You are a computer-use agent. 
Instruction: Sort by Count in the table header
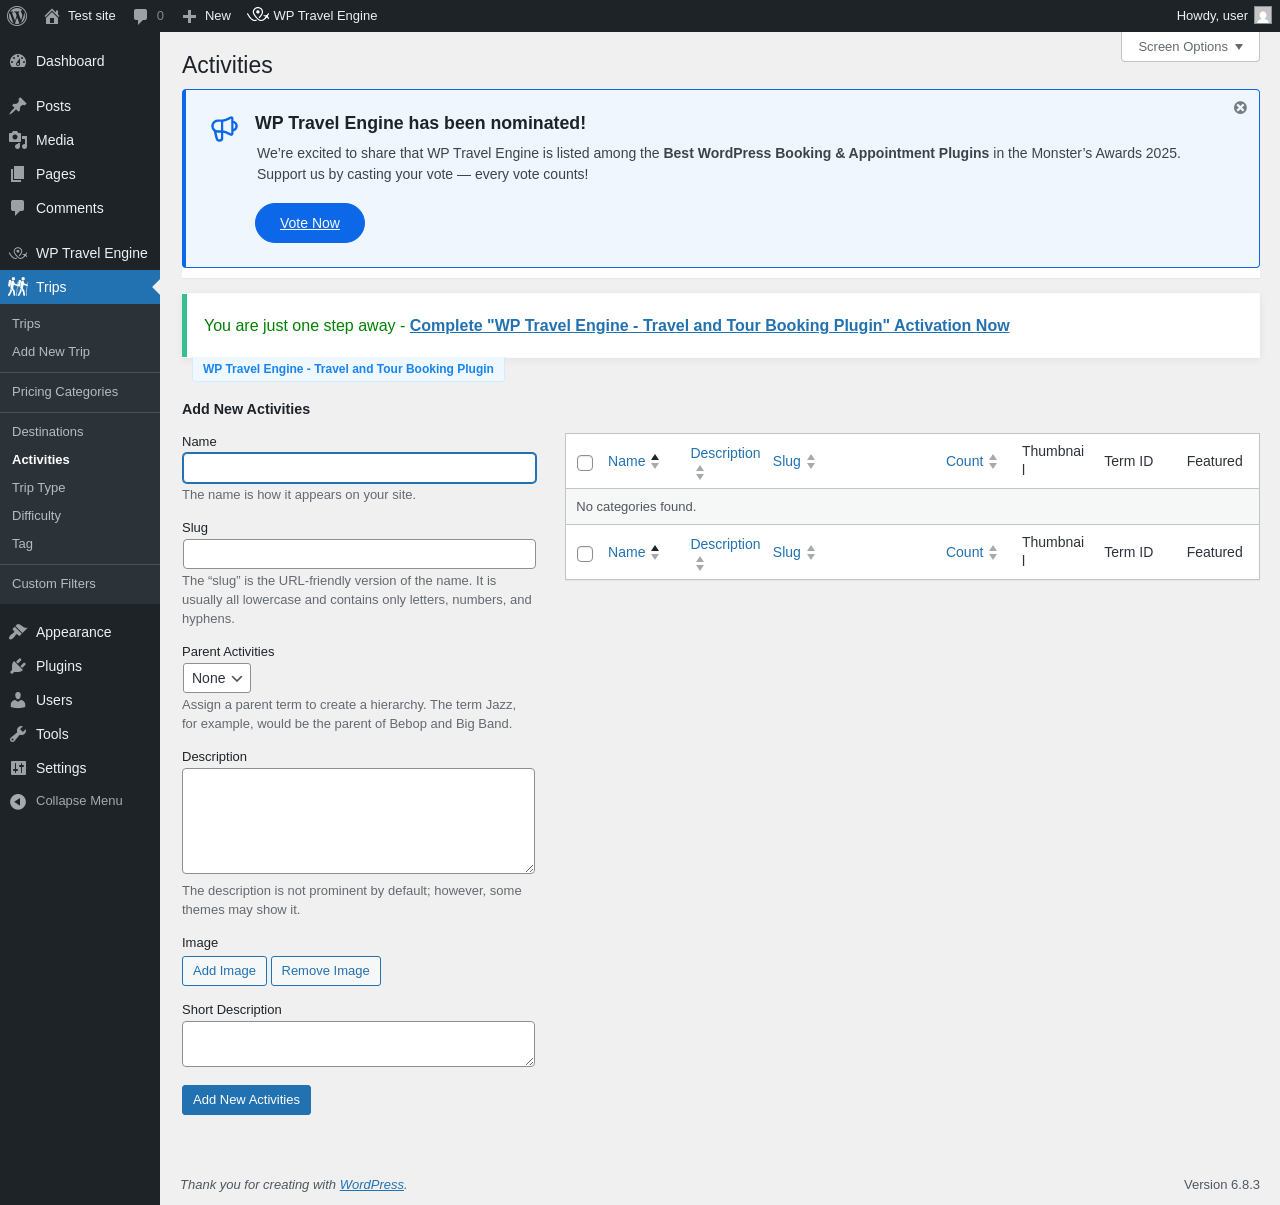(972, 461)
